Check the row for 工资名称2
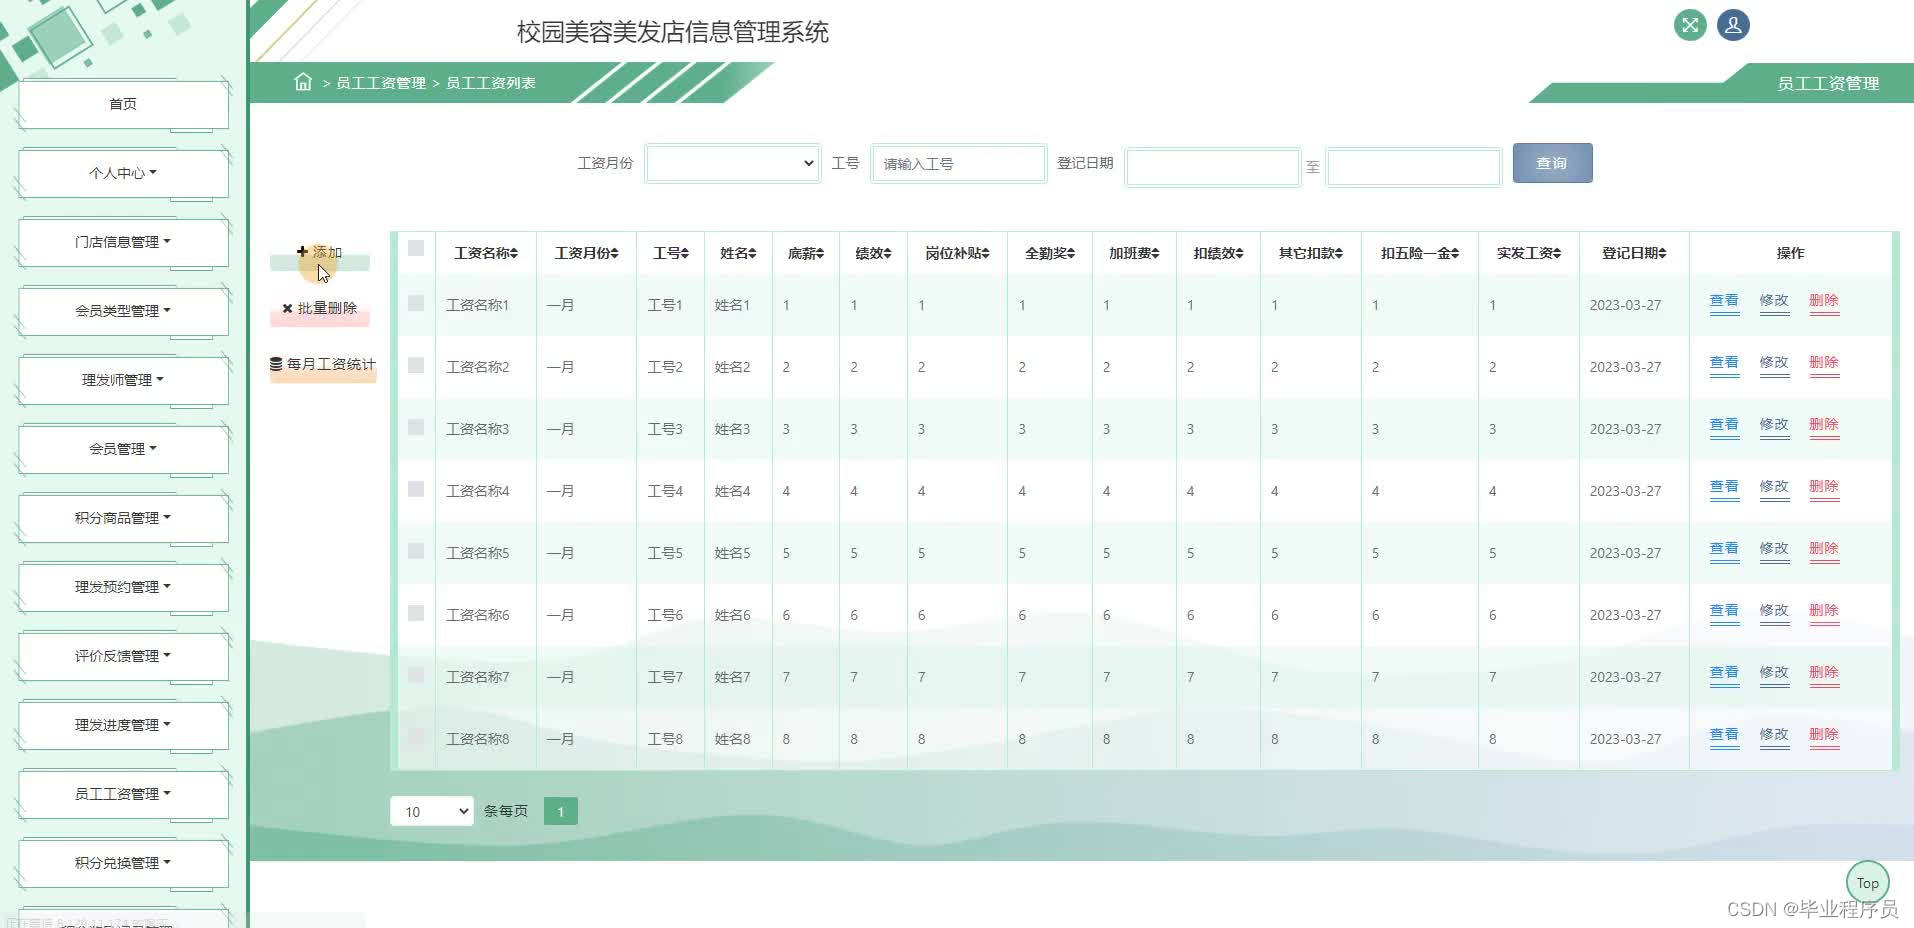This screenshot has height=928, width=1914. [x=416, y=365]
